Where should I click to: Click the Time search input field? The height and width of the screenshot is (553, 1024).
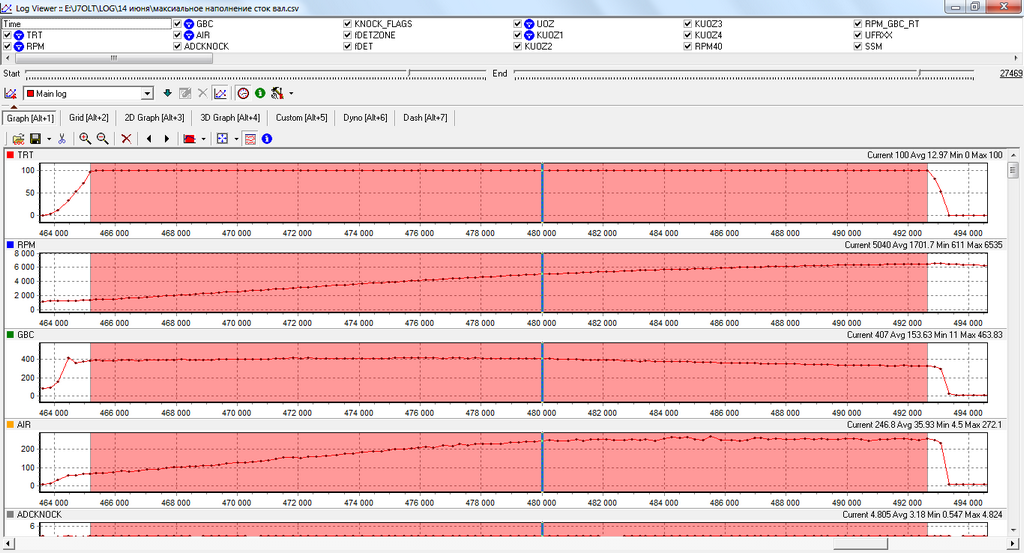pyautogui.click(x=85, y=23)
